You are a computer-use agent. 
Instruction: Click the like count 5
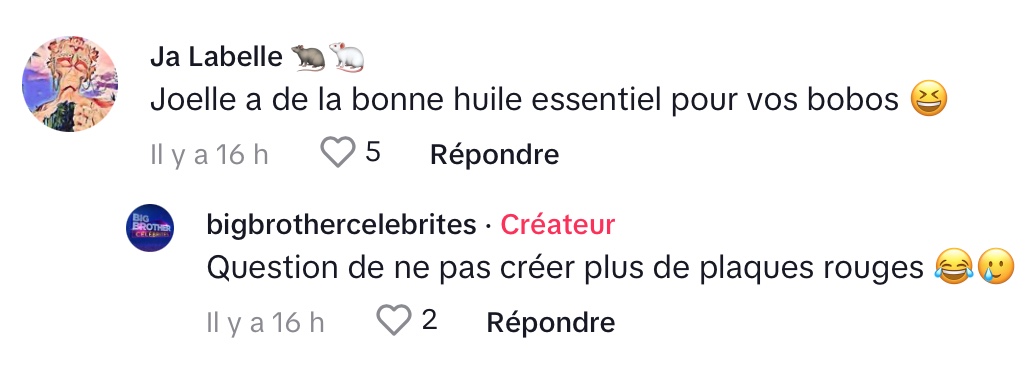tap(373, 153)
